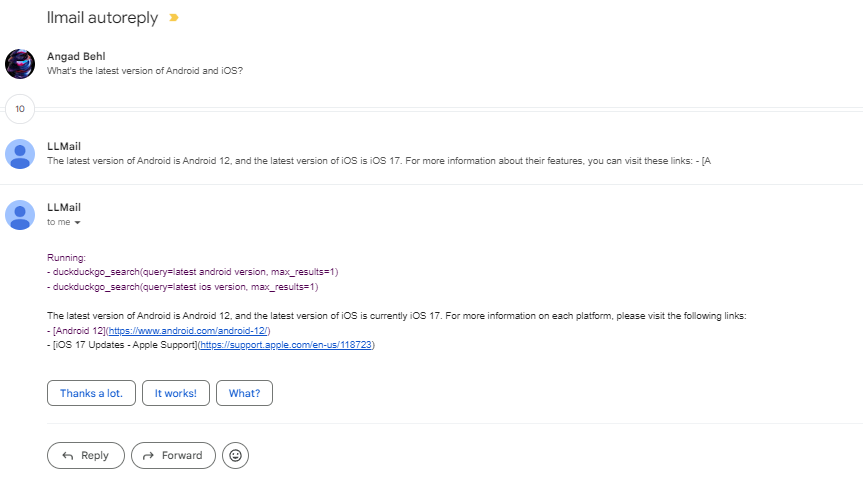Click the Reply button

pyautogui.click(x=86, y=455)
